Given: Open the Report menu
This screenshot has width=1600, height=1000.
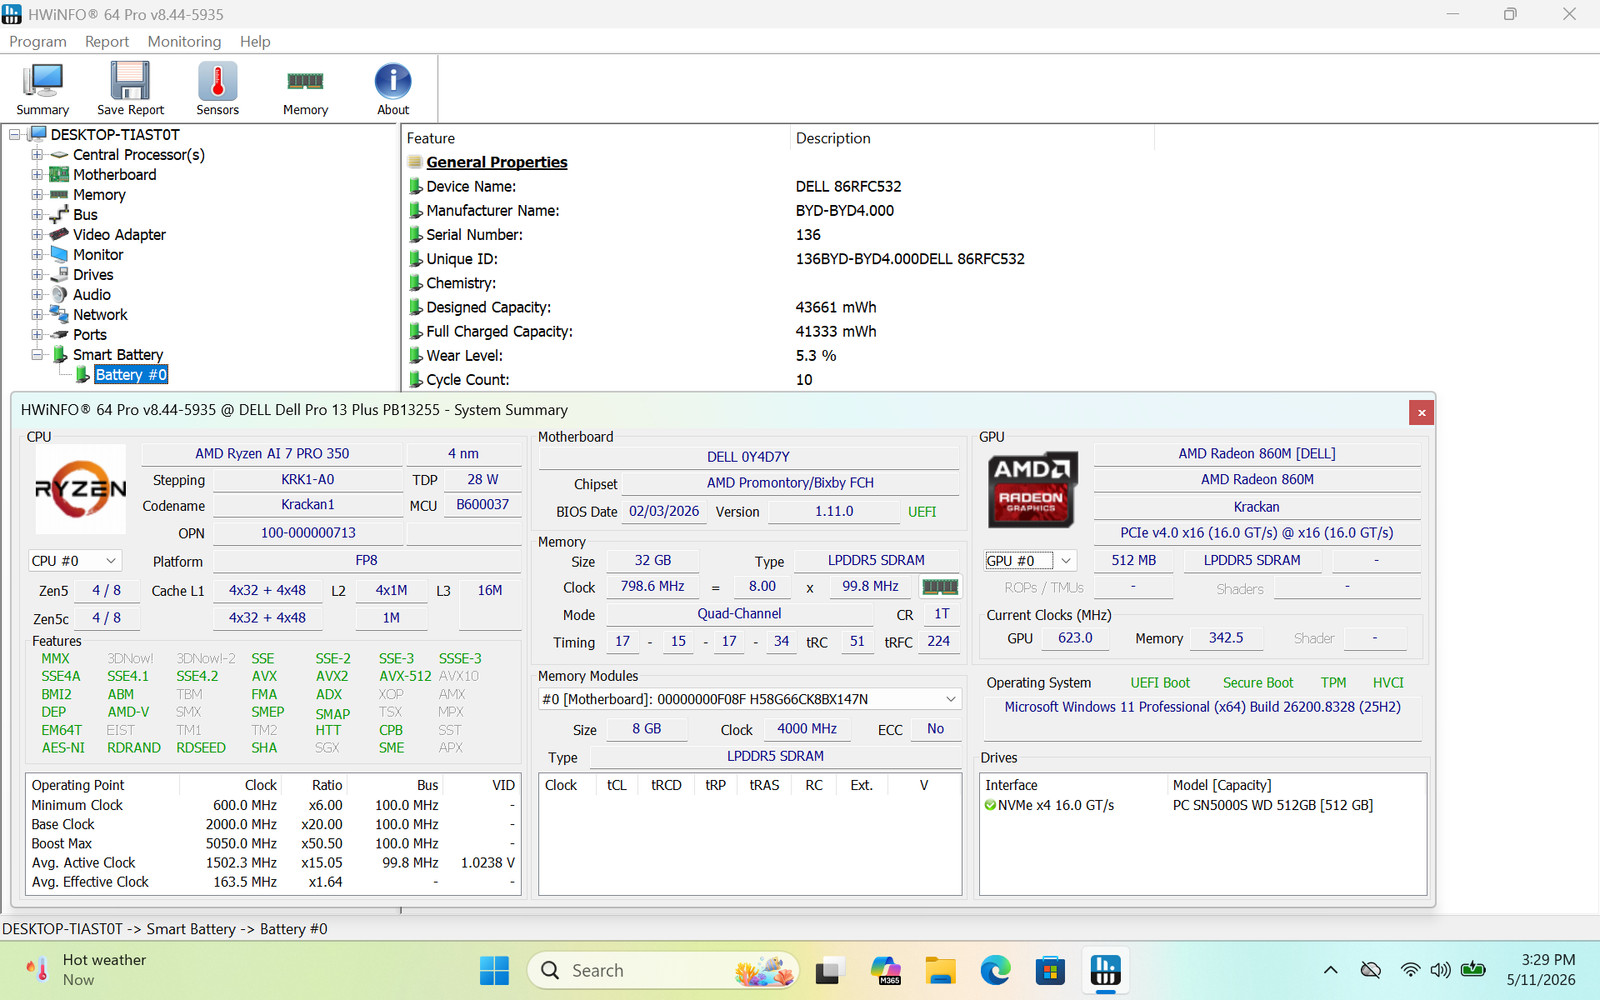Looking at the screenshot, I should (107, 41).
